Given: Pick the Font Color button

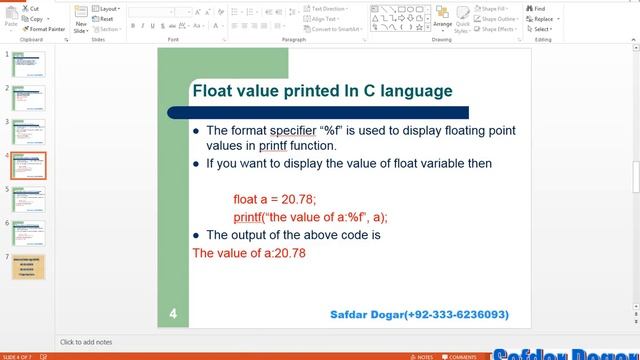Looking at the screenshot, I should pos(215,26).
